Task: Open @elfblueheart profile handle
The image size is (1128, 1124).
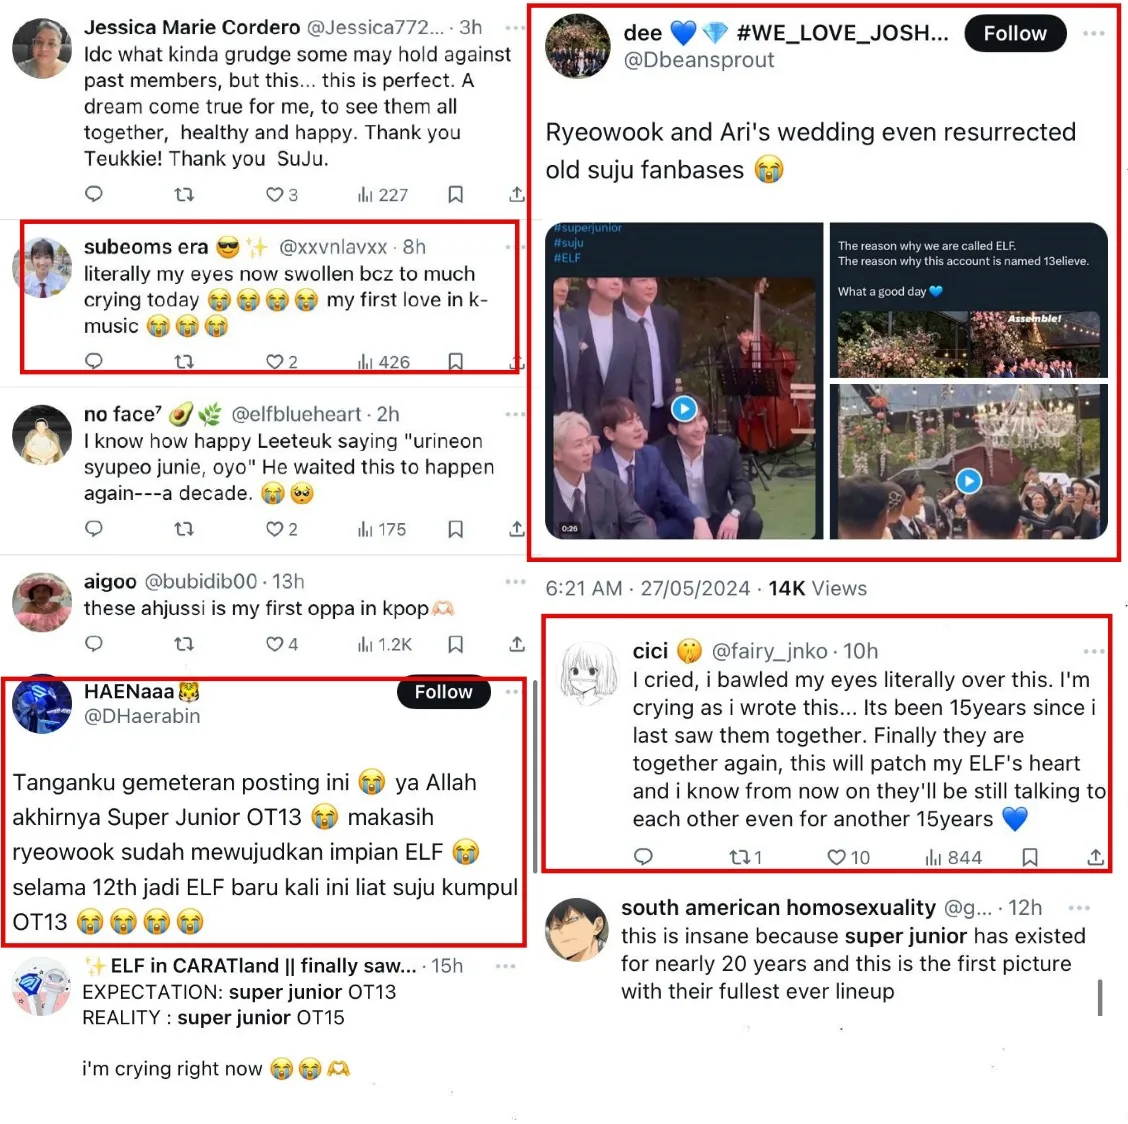Action: pos(296,414)
